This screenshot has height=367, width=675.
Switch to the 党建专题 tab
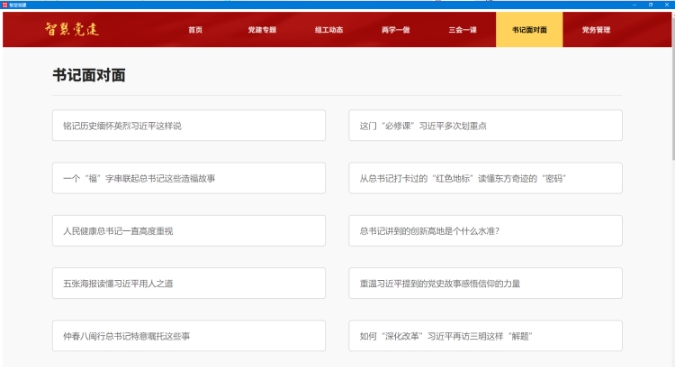pyautogui.click(x=262, y=30)
